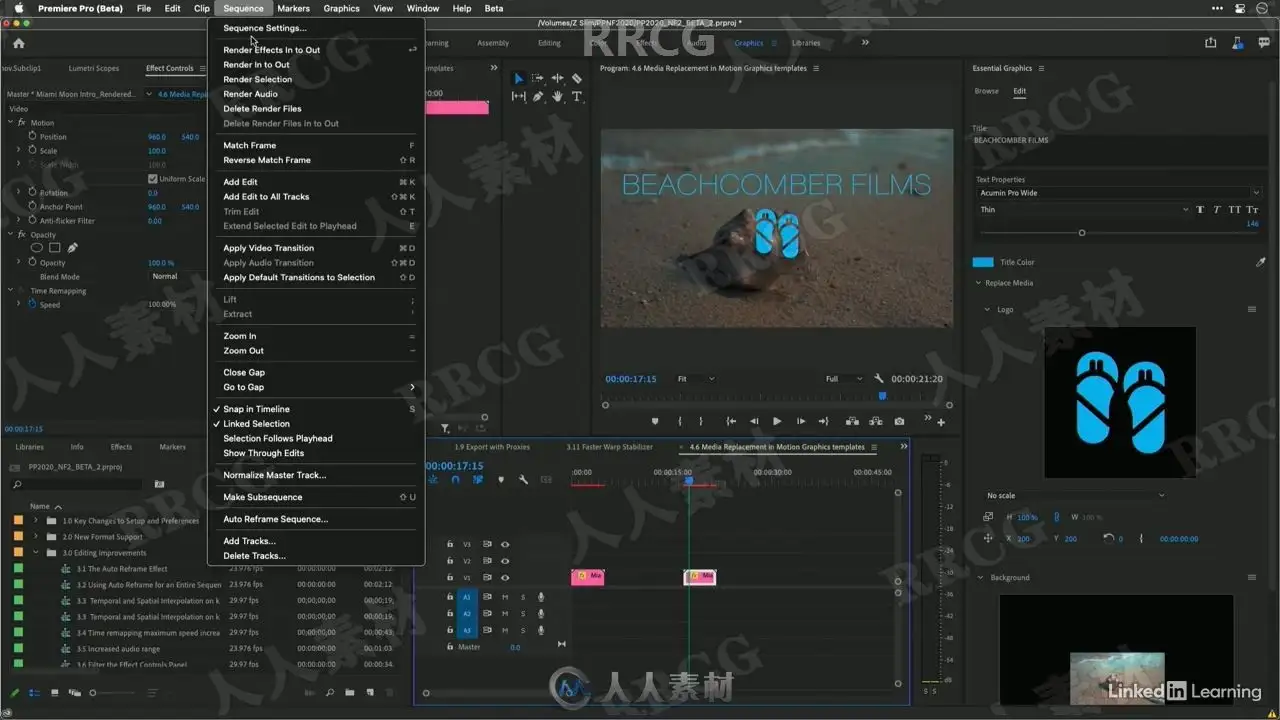Image resolution: width=1280 pixels, height=720 pixels.
Task: Select the Track Select Forward tool
Action: tap(538, 78)
